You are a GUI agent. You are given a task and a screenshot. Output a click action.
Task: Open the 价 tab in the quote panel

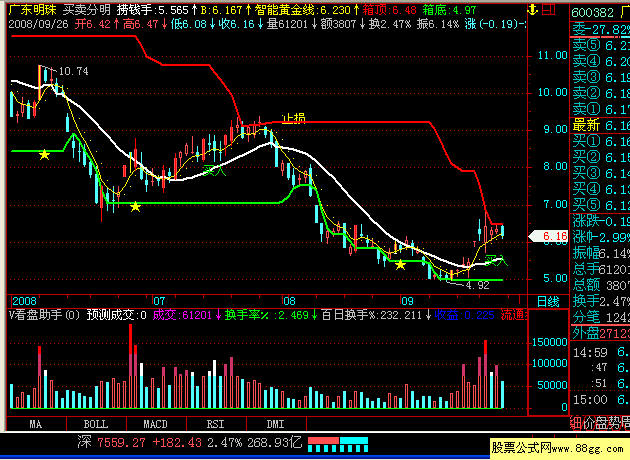(x=588, y=423)
